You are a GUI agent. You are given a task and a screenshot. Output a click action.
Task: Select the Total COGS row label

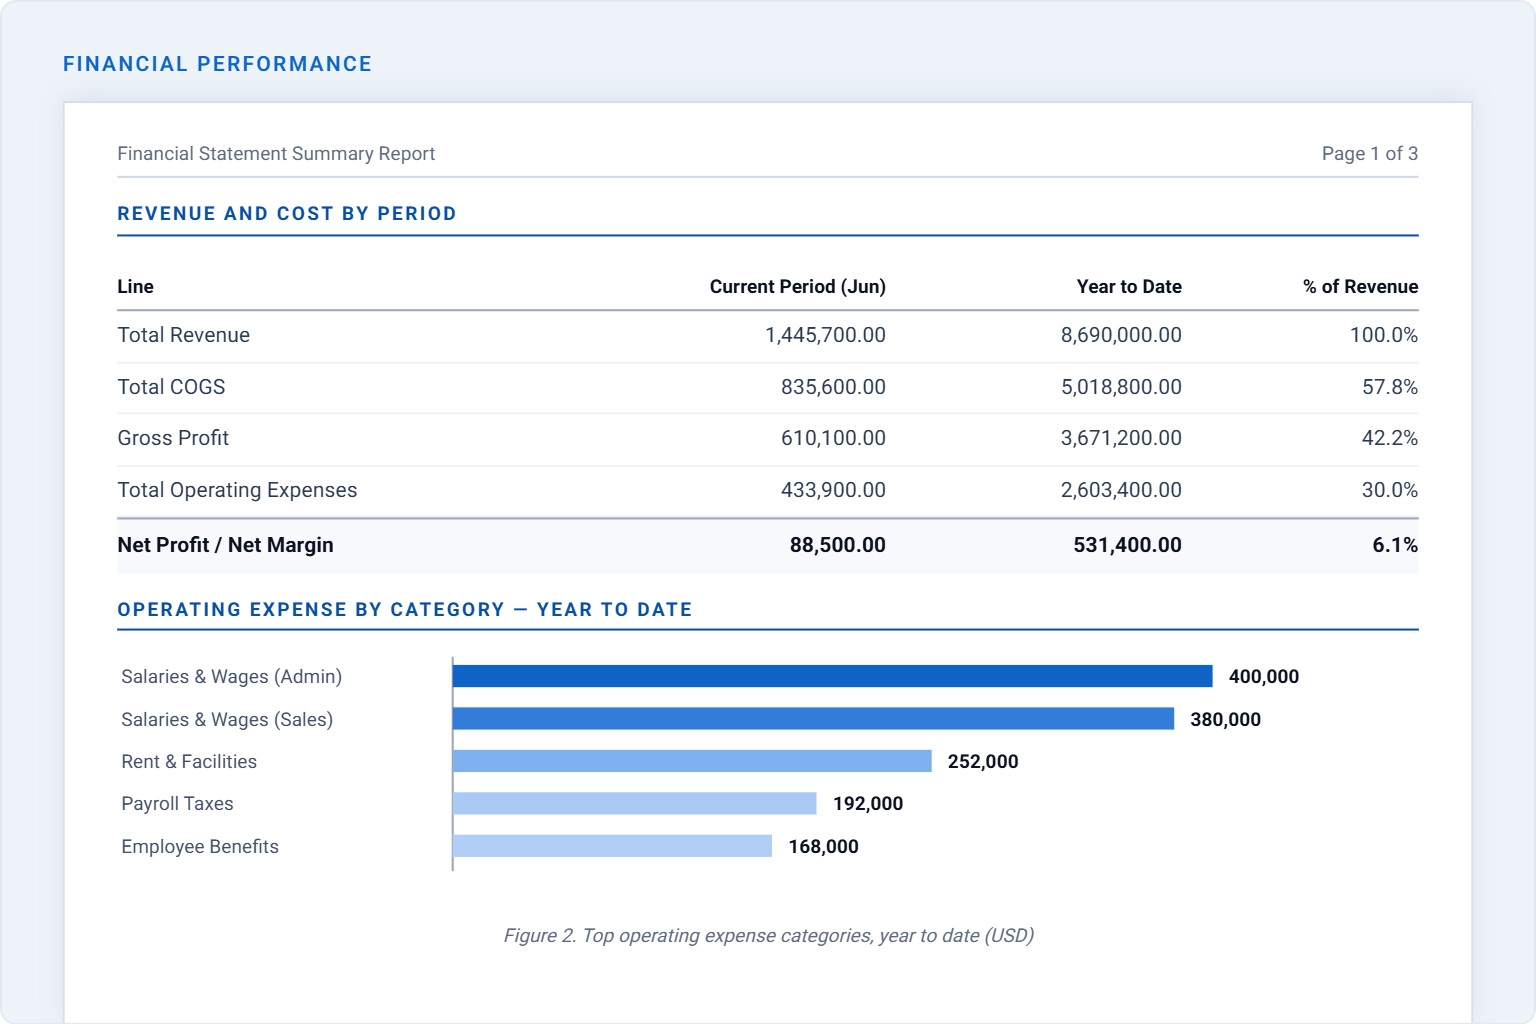[x=171, y=387]
